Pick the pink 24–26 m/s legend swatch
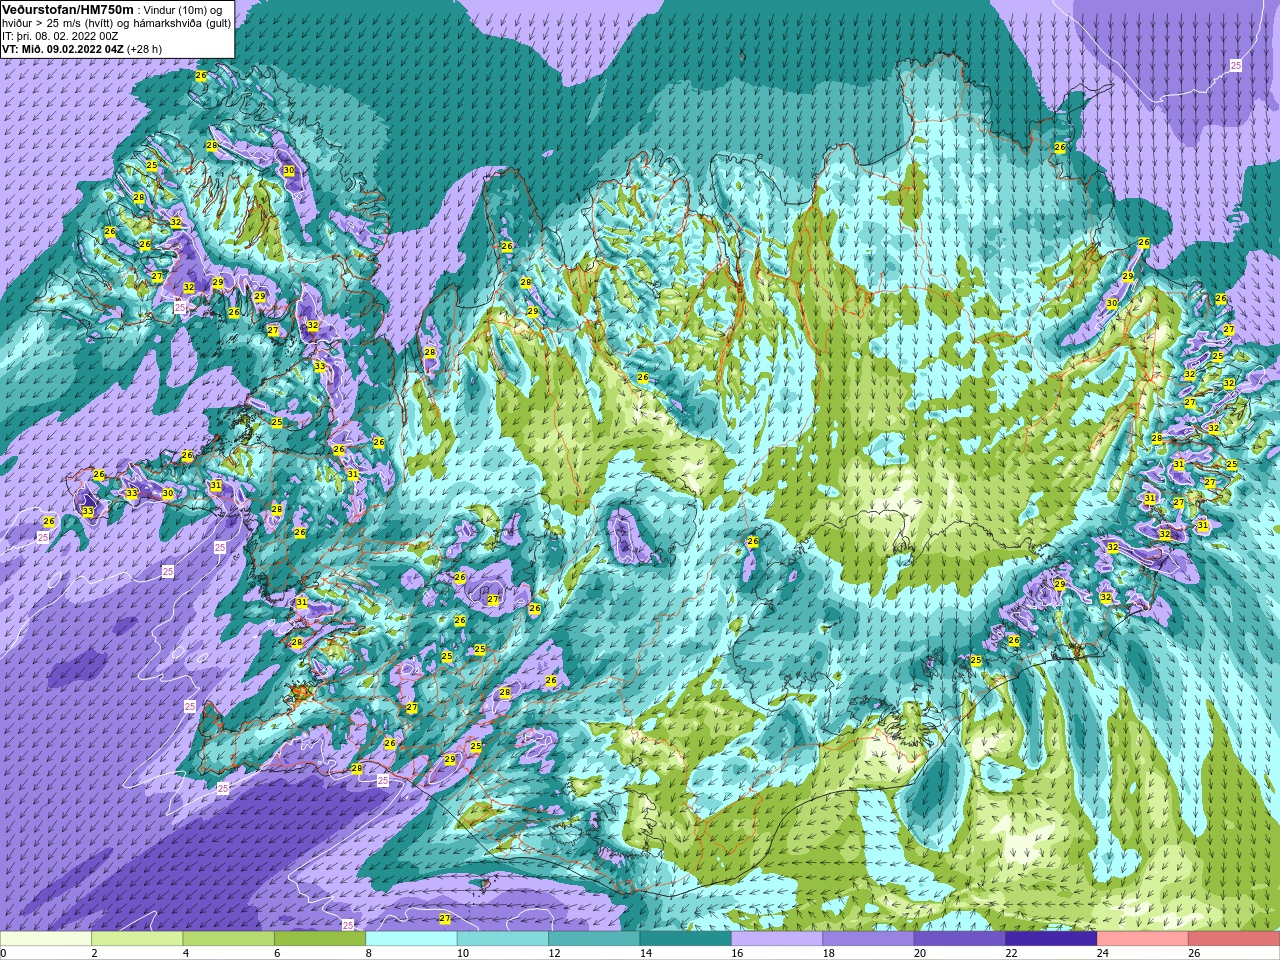 [1142, 939]
